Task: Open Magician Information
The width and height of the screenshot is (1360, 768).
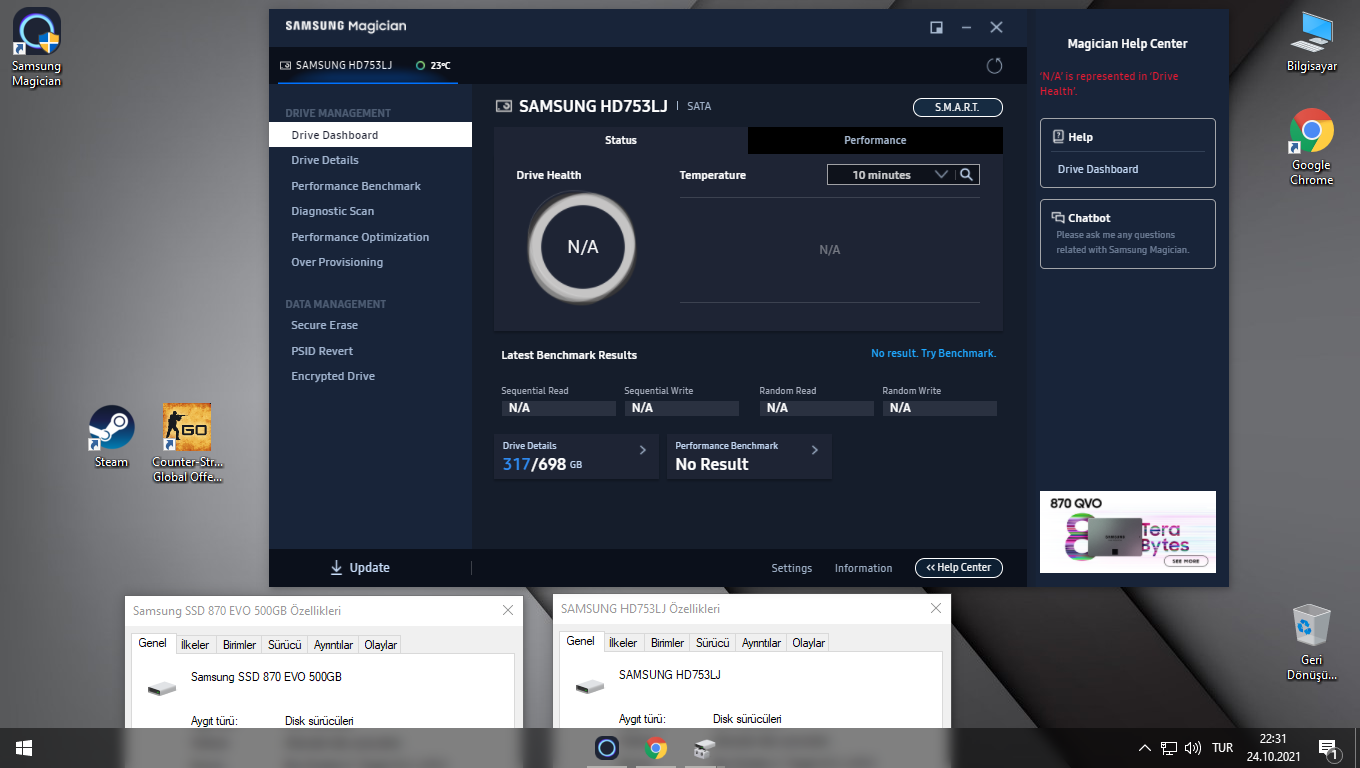Action: point(864,568)
